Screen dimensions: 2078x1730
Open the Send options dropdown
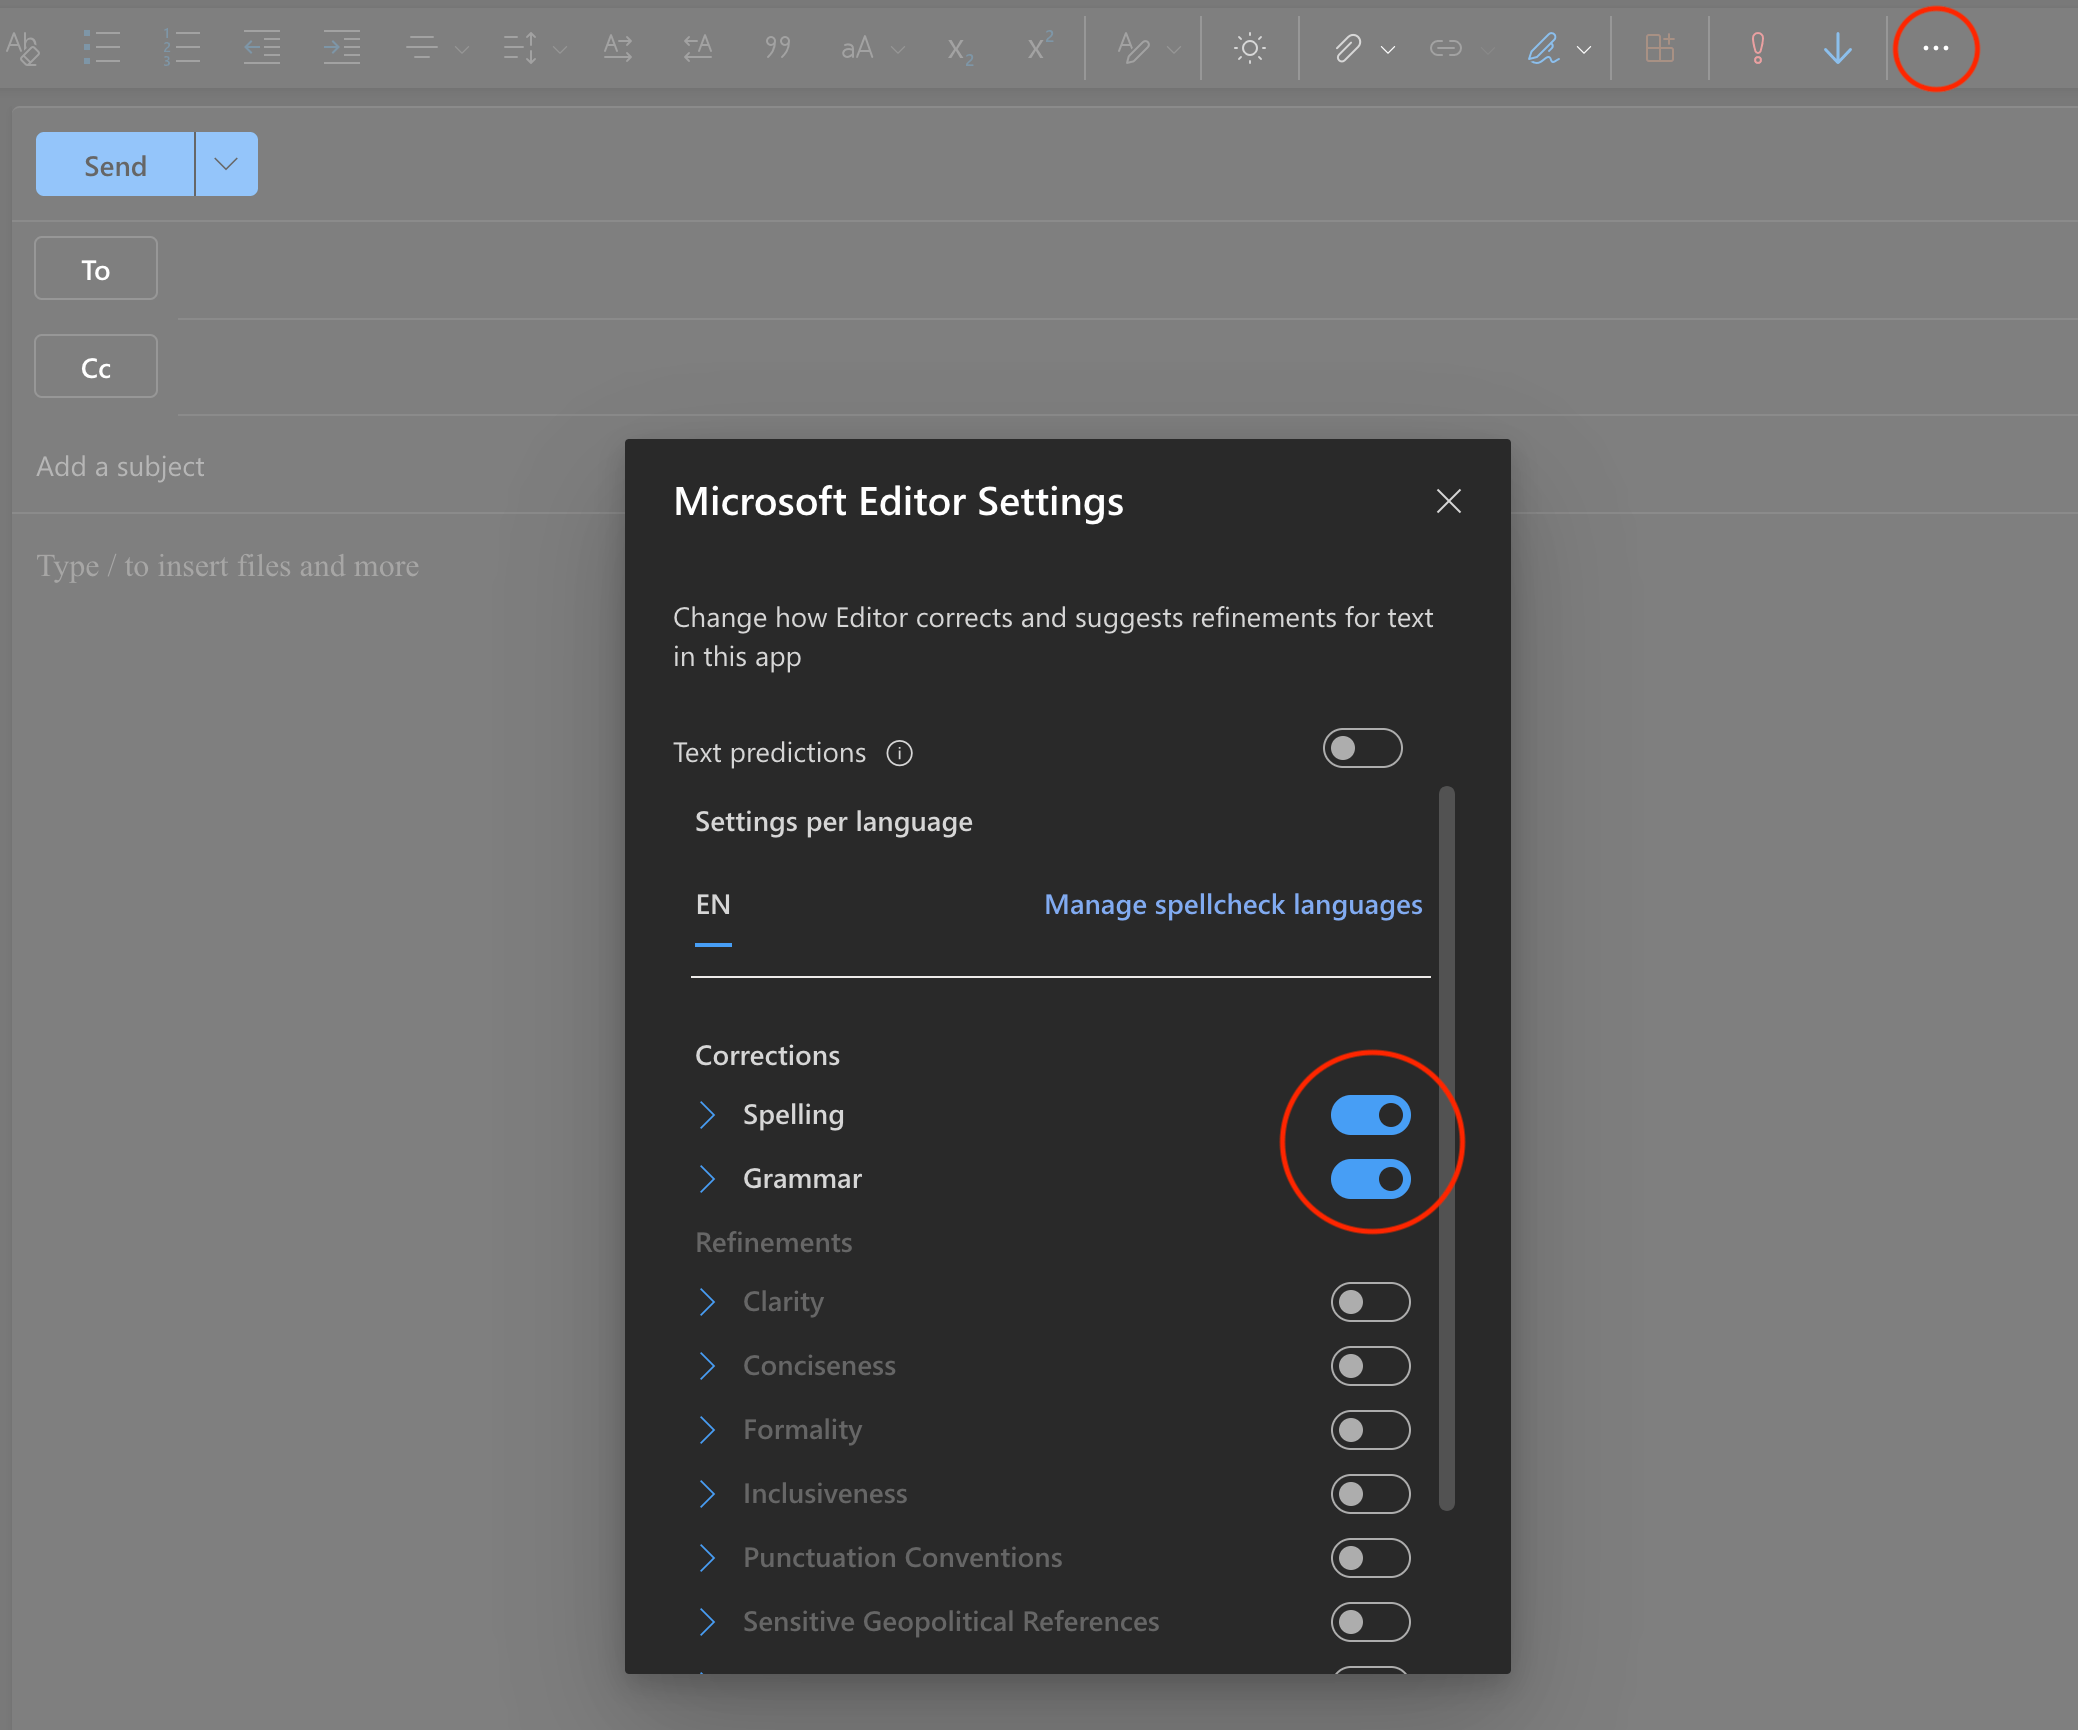225,163
